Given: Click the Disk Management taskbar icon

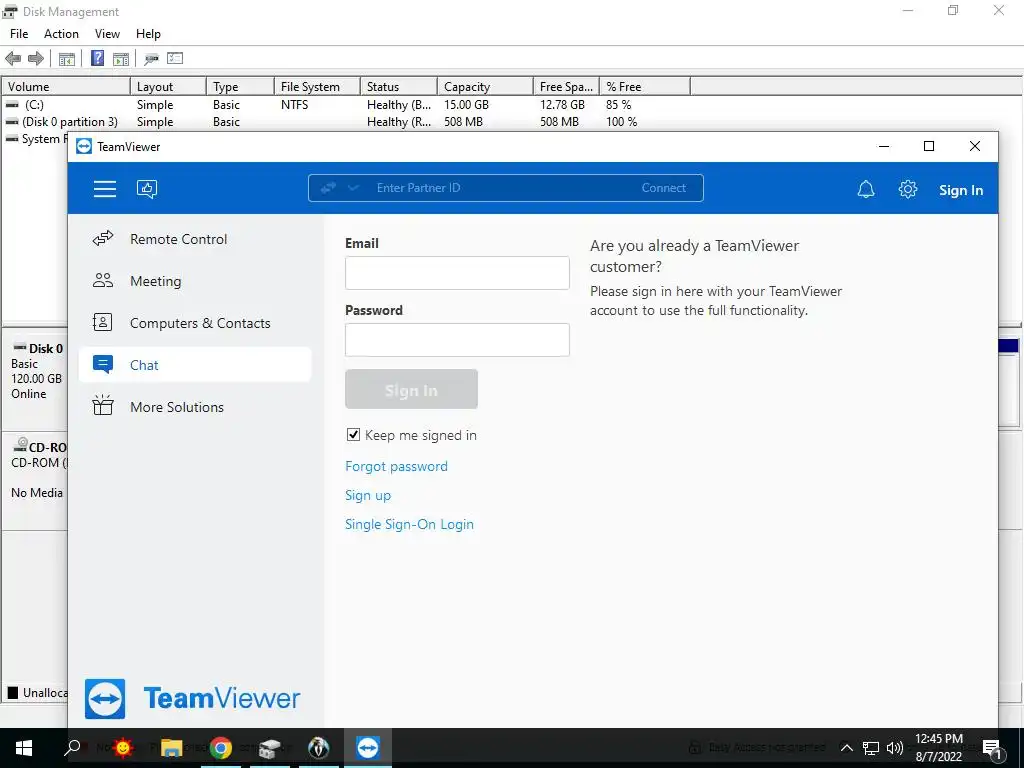Looking at the screenshot, I should [x=270, y=748].
